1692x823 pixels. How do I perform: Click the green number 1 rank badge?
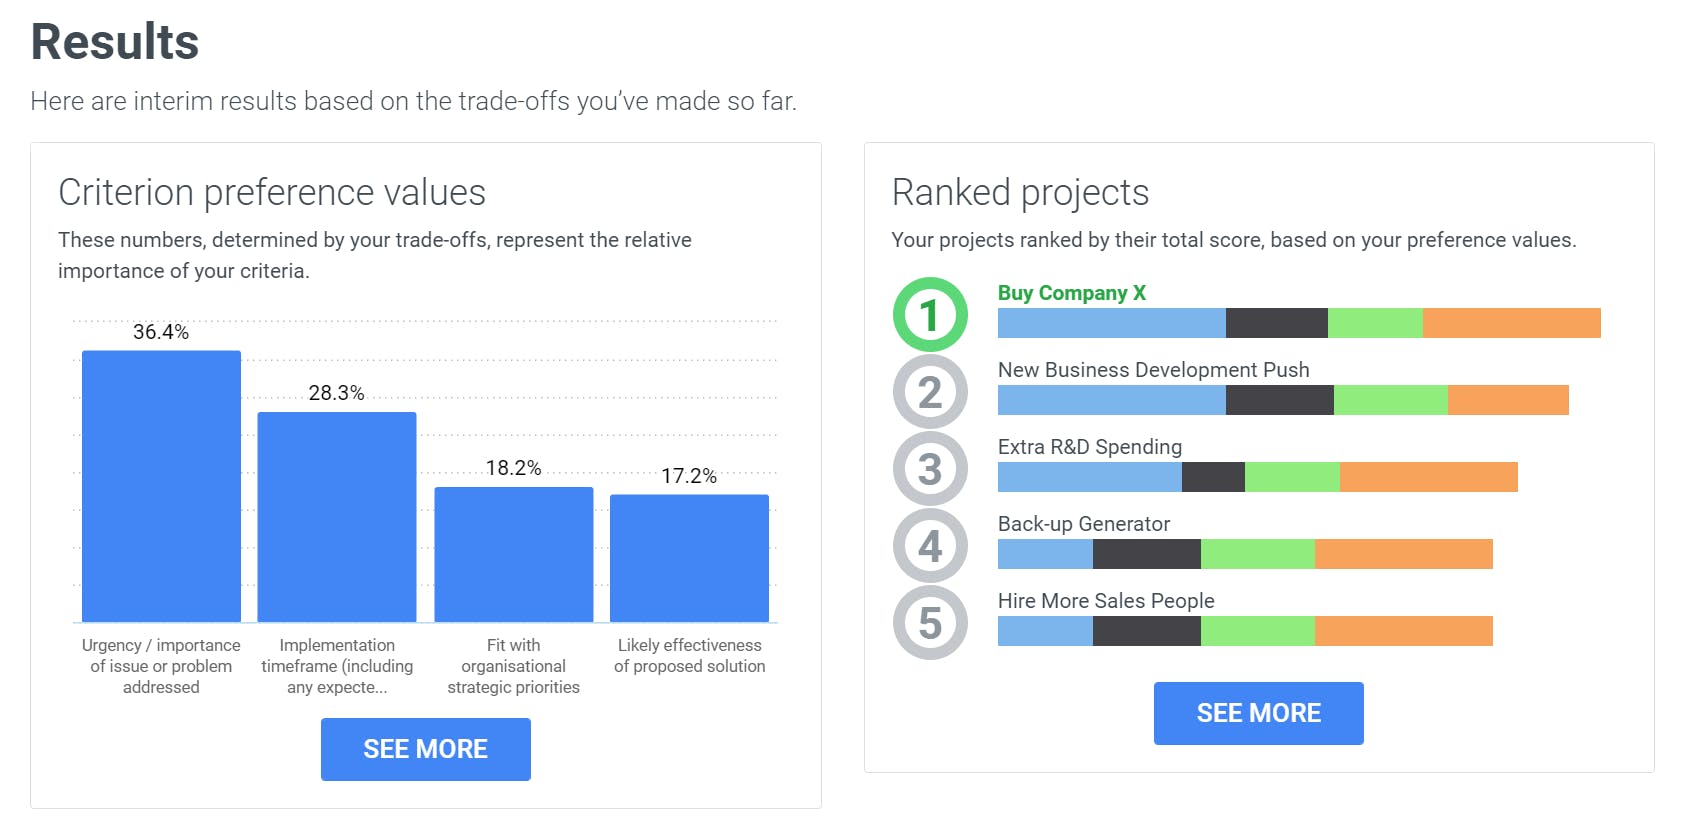point(930,316)
